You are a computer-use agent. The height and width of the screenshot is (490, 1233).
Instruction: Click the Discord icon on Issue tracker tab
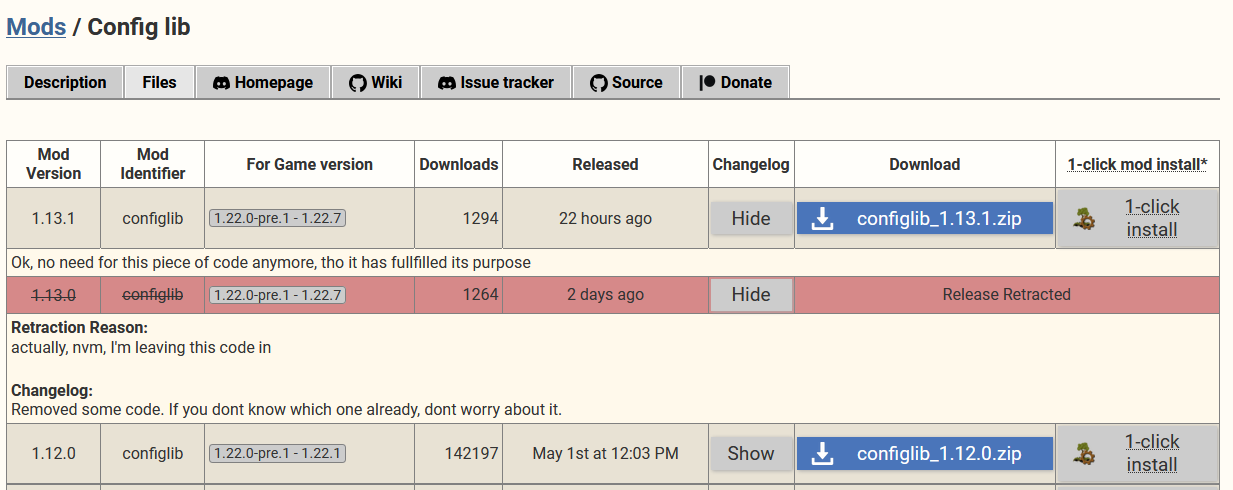447,83
